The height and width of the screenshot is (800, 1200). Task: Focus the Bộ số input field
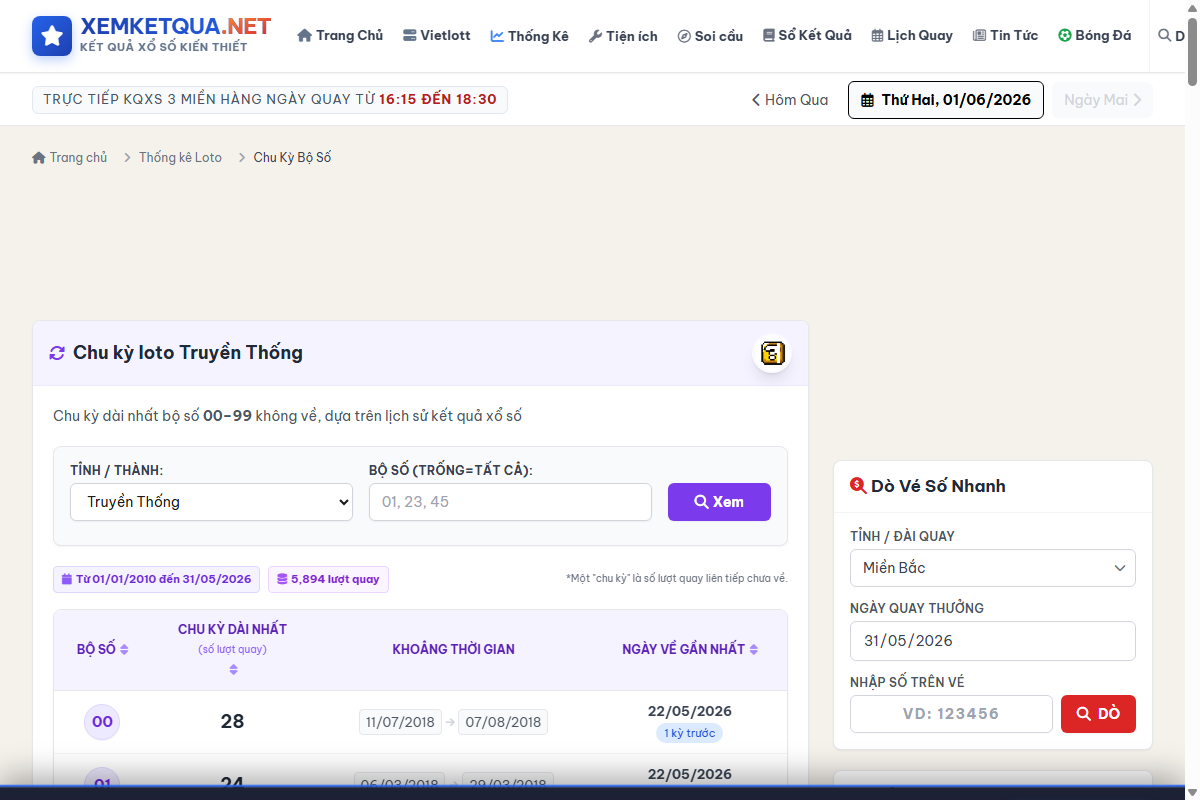(x=510, y=502)
